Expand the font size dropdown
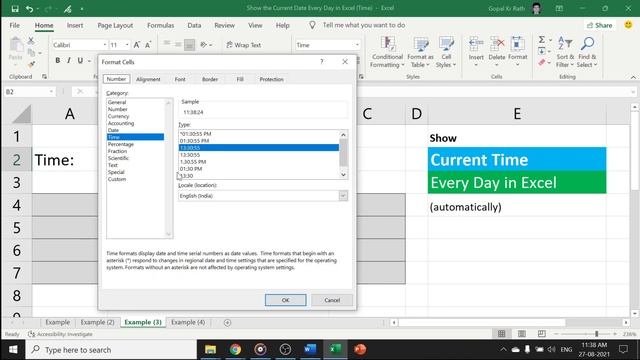Image resolution: width=640 pixels, height=360 pixels. tap(127, 45)
